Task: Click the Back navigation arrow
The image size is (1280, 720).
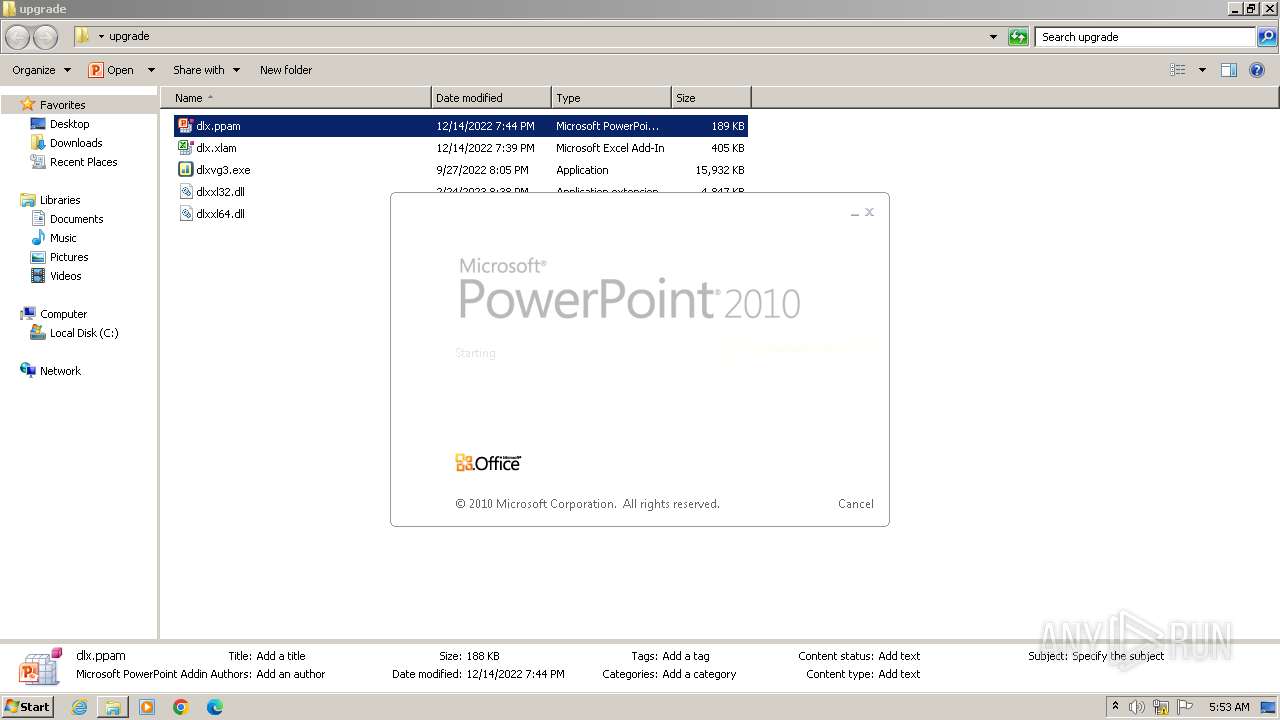Action: 18,37
